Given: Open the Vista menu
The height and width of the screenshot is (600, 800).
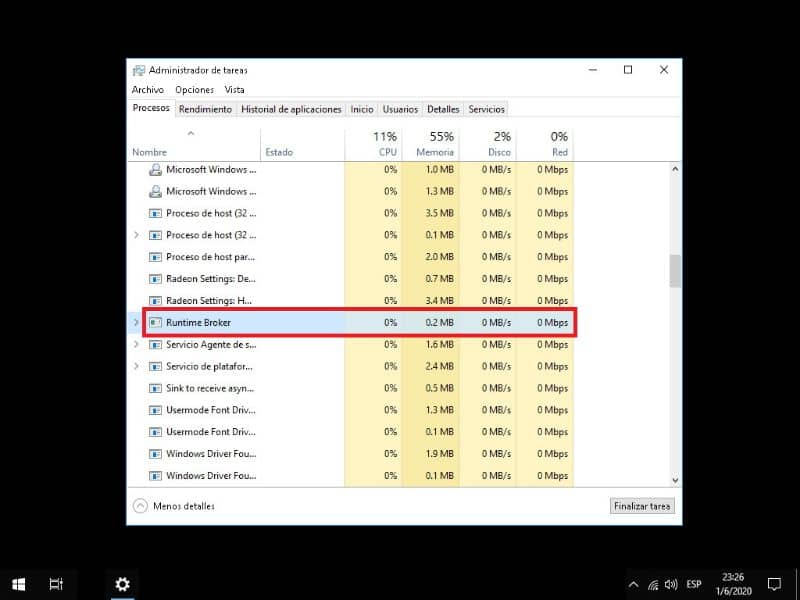Looking at the screenshot, I should coord(235,90).
